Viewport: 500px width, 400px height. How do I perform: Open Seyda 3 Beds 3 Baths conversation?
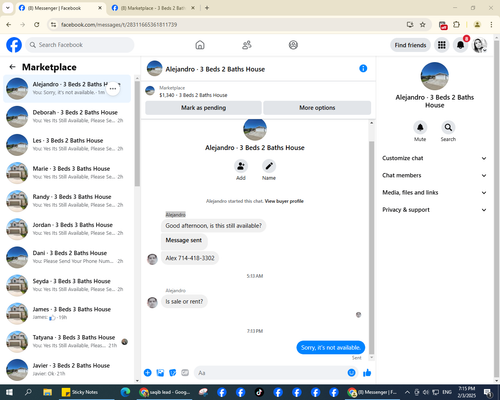click(67, 285)
